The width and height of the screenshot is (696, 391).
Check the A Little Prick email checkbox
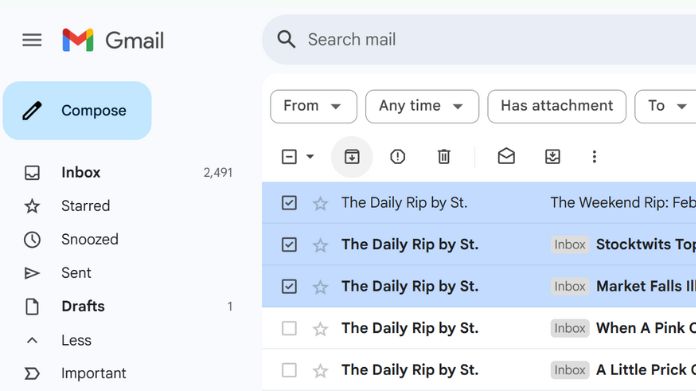coord(289,370)
